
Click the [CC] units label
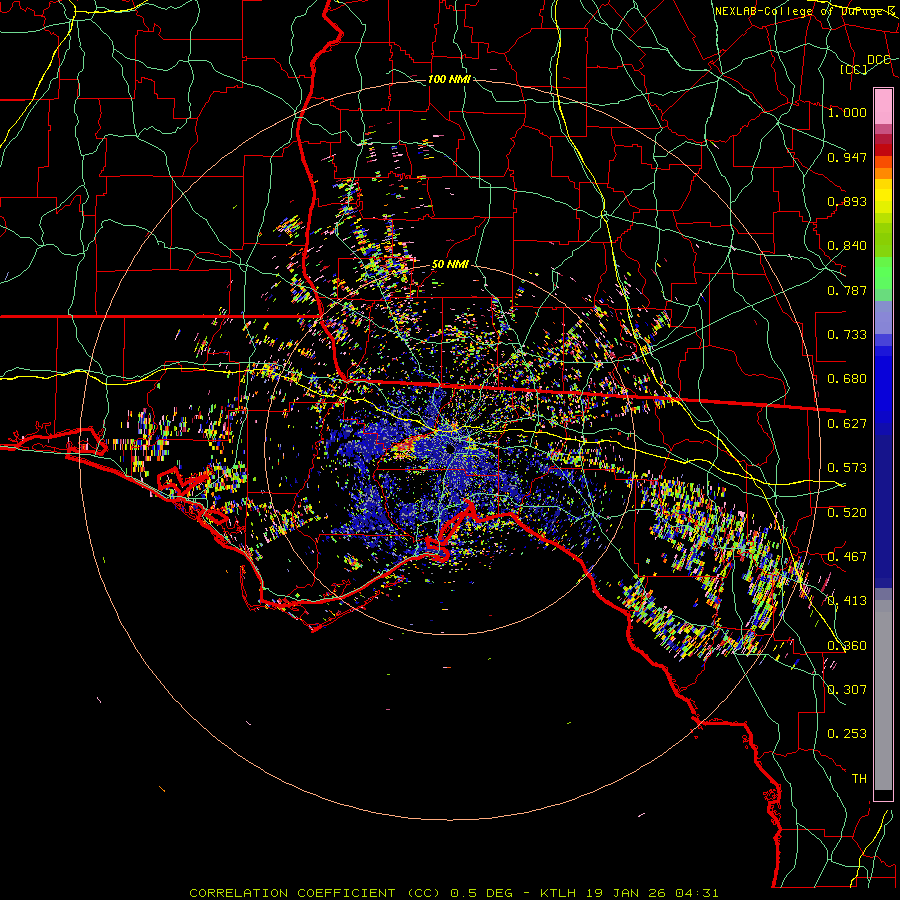click(x=854, y=69)
